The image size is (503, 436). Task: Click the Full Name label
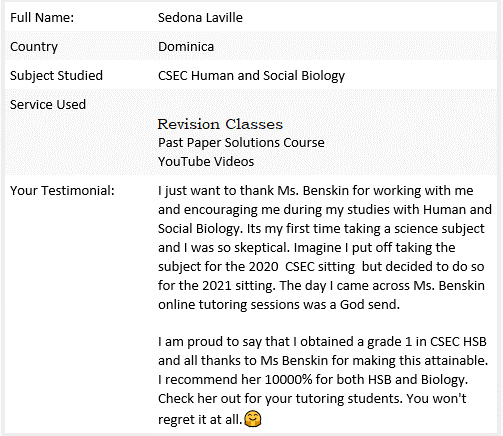pyautogui.click(x=42, y=18)
